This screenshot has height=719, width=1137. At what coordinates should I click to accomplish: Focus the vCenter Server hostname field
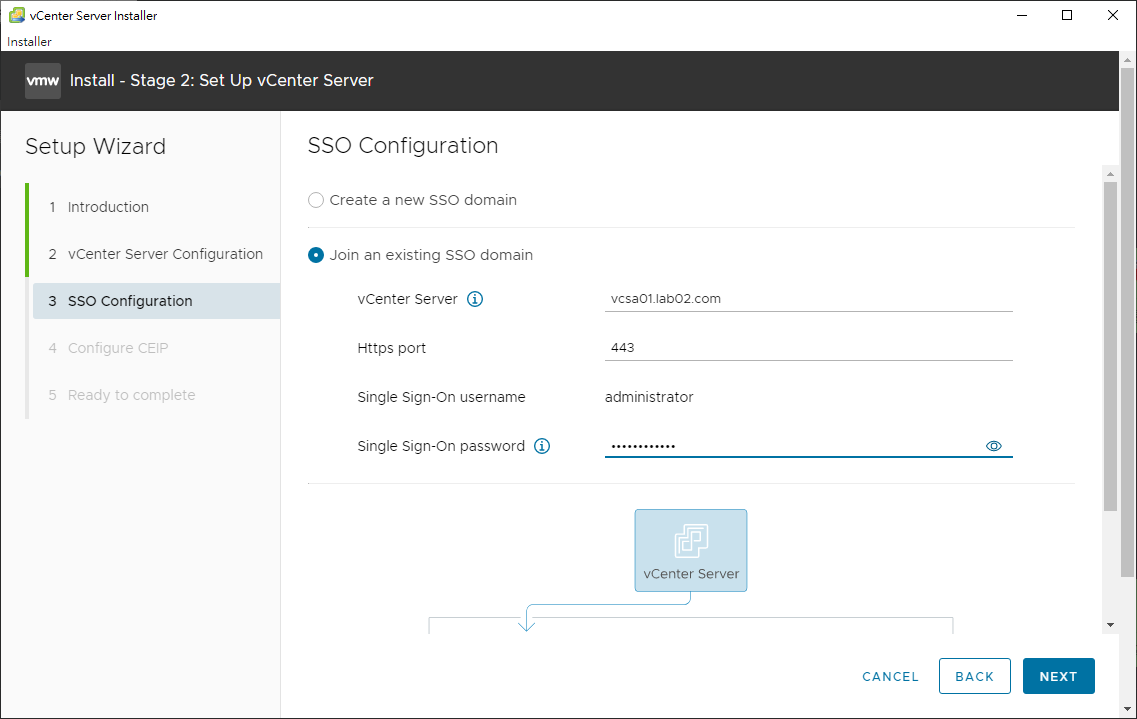coord(809,299)
